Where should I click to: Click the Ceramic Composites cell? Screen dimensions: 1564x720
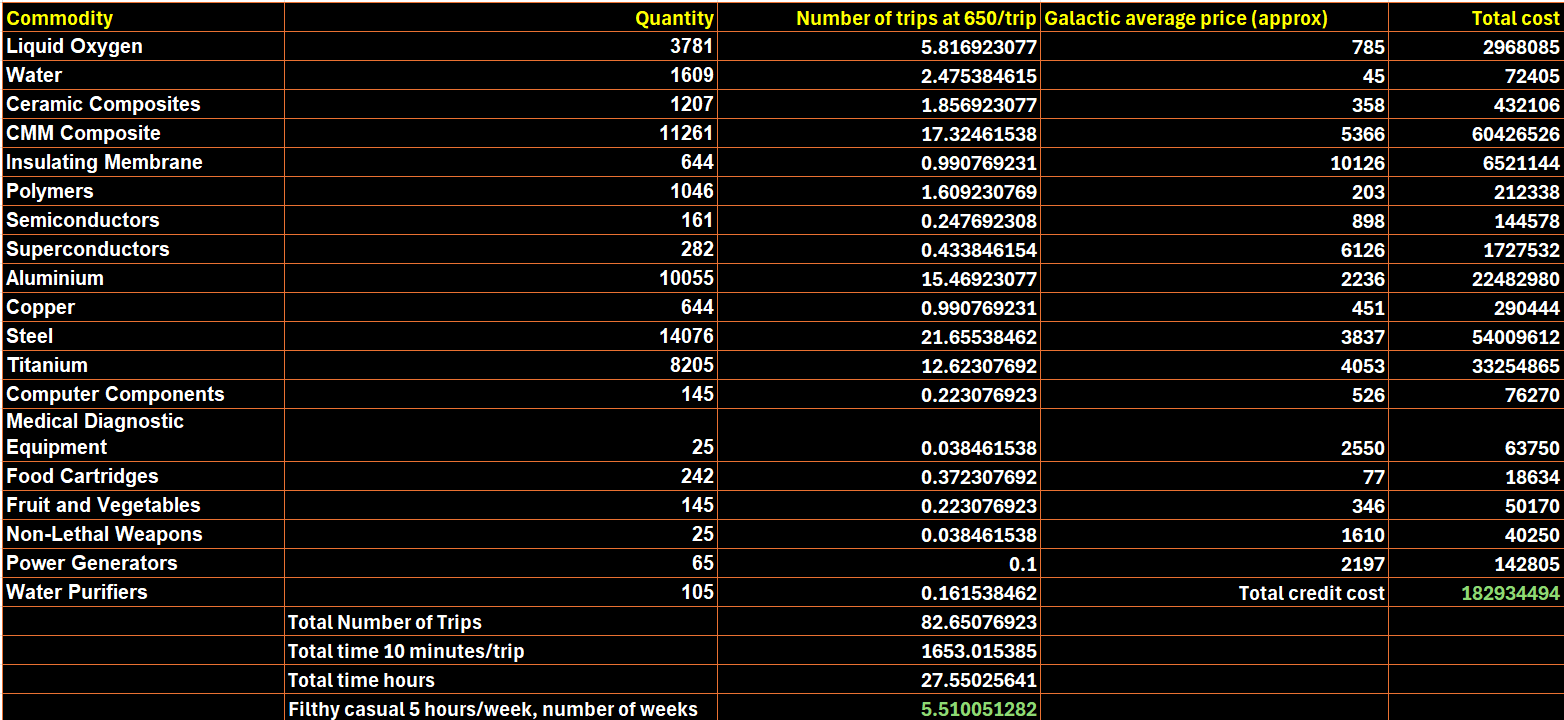pyautogui.click(x=143, y=104)
